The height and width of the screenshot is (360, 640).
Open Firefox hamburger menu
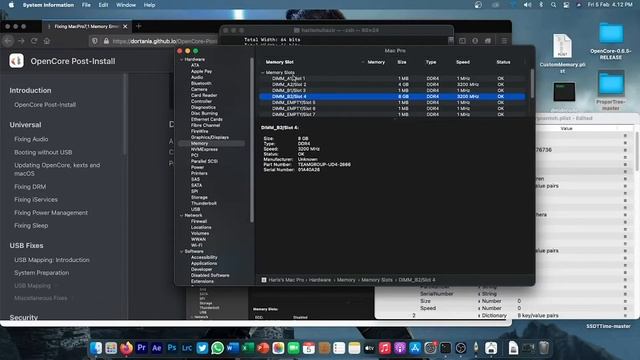point(504,41)
